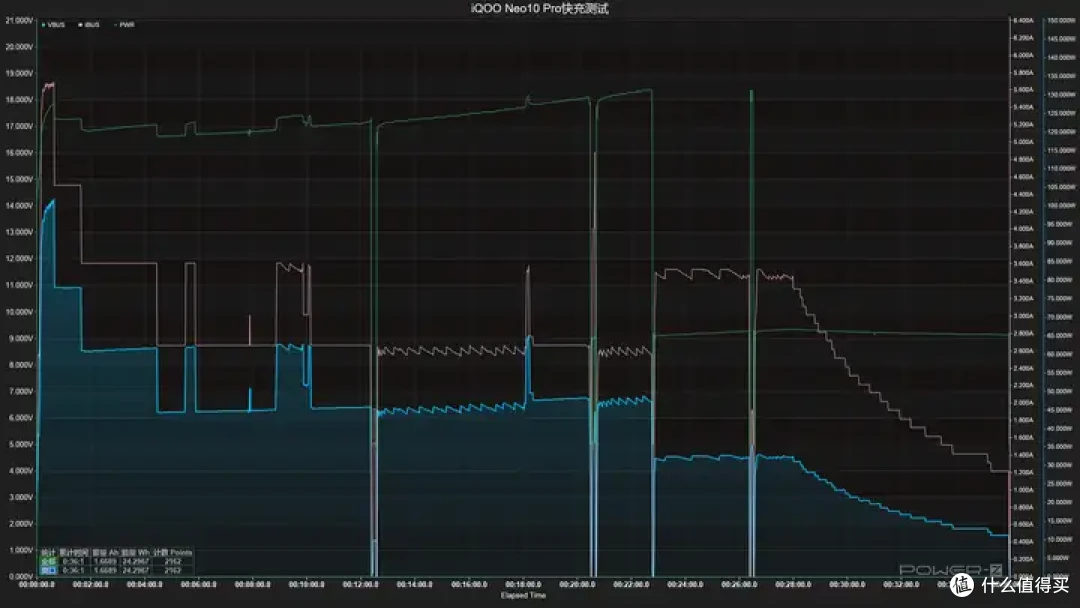Screen dimensions: 1080x608
Task: Click the 10.000V voltage axis label
Action: click(19, 312)
